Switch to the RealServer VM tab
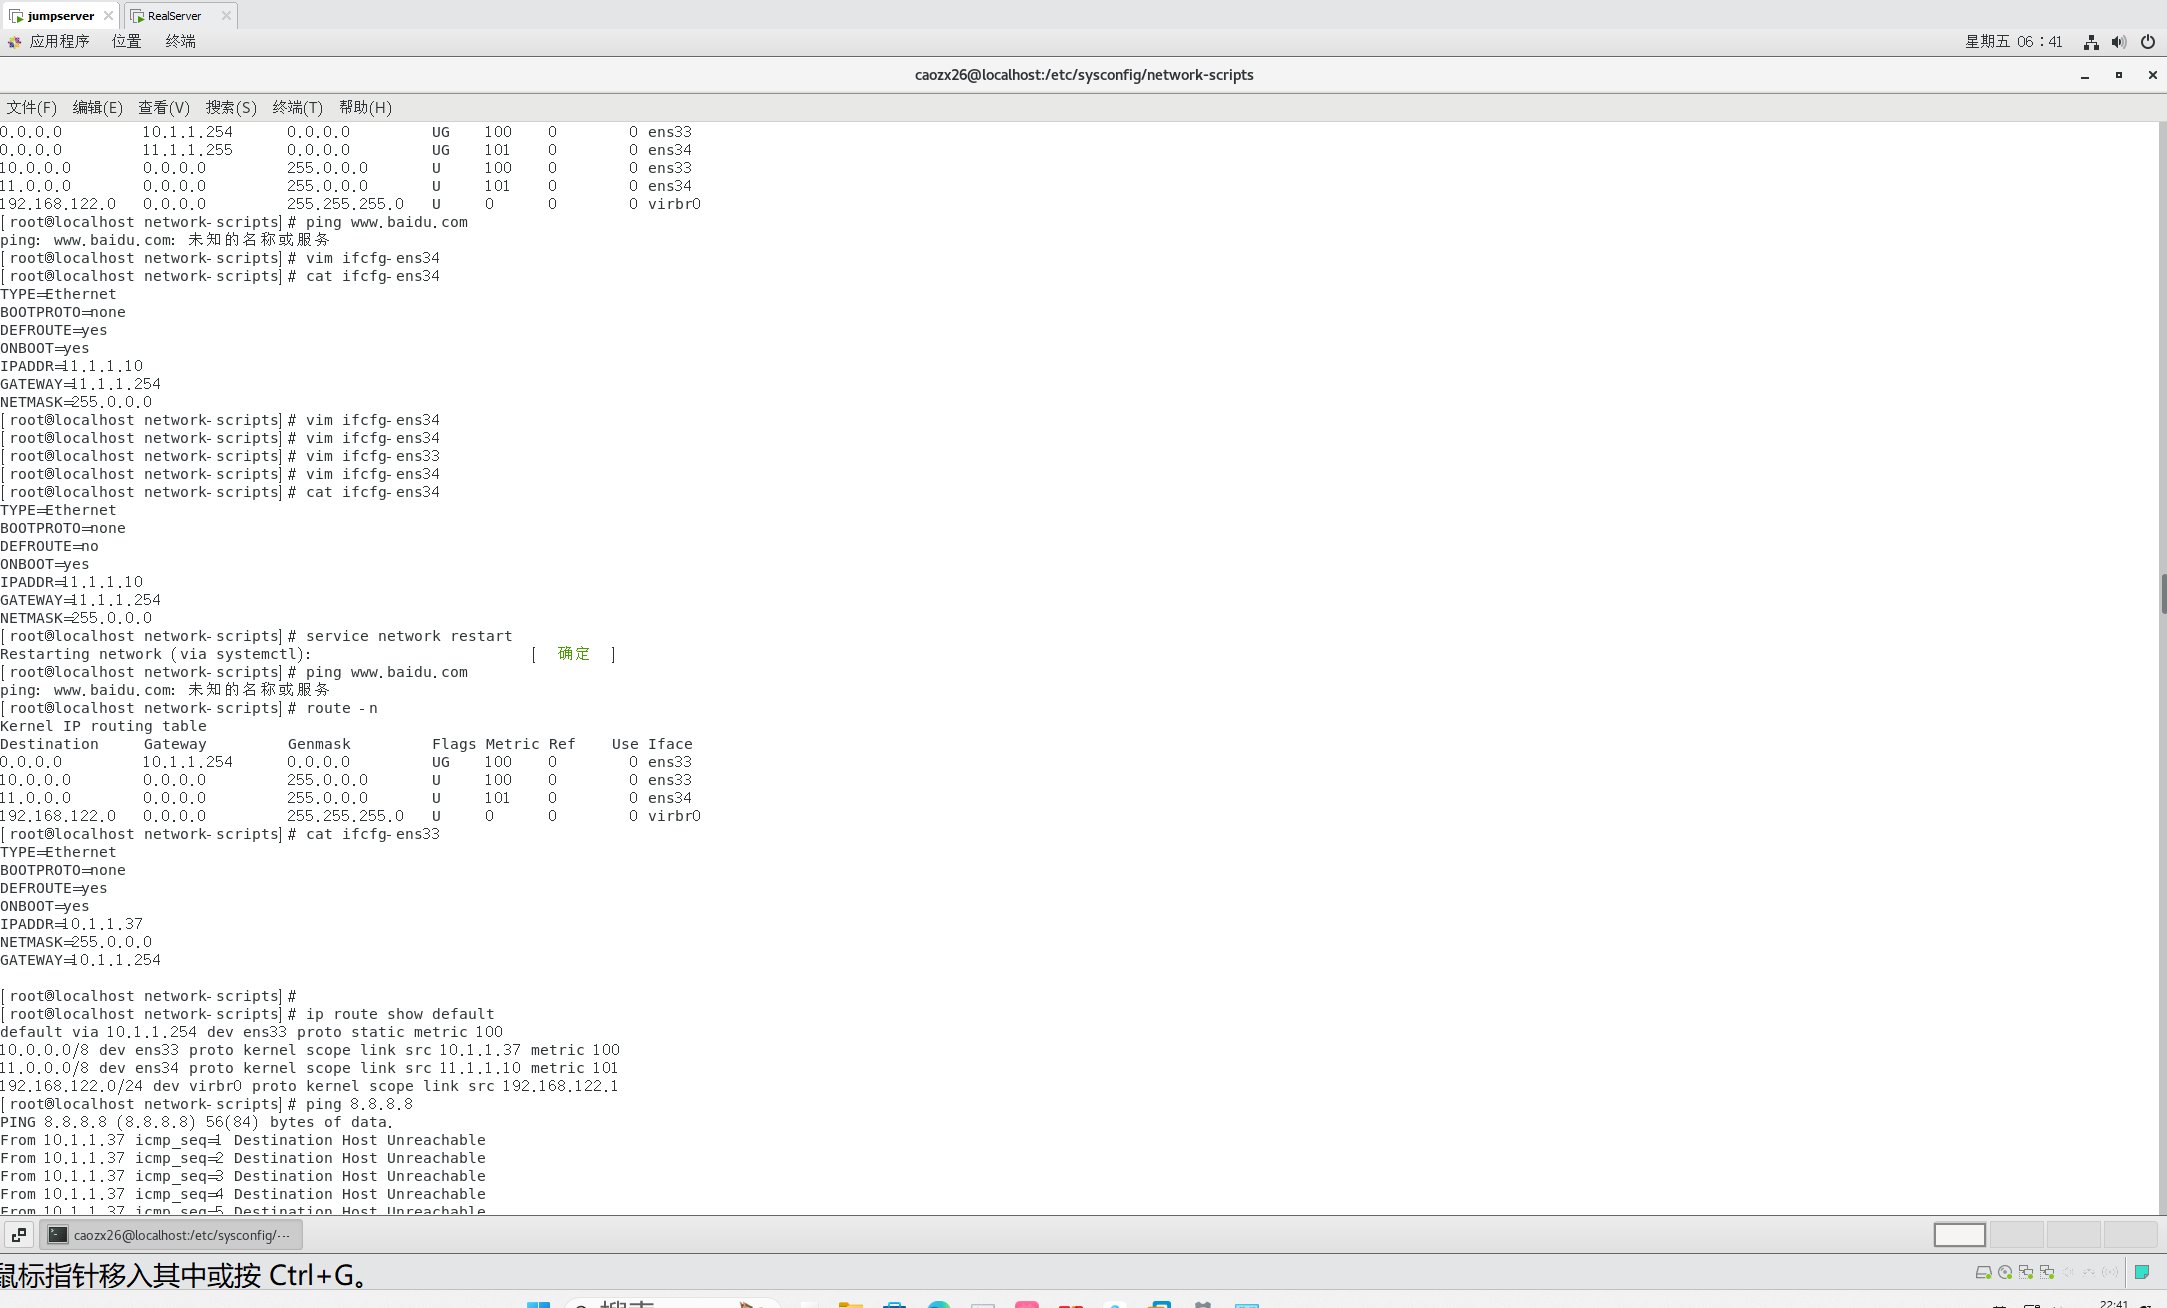Screen dimensions: 2167x1308 pyautogui.click(x=174, y=15)
